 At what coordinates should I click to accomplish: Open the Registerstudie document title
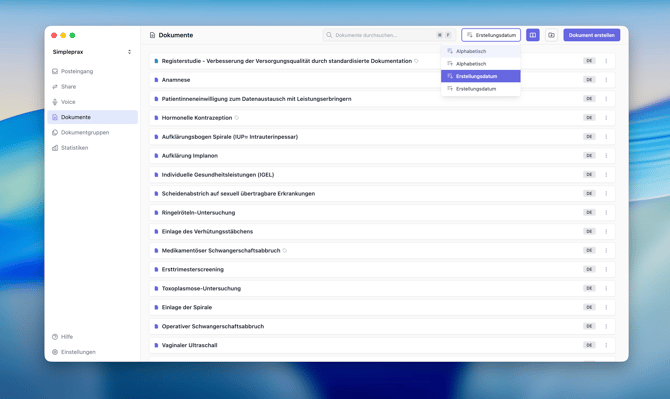click(287, 61)
